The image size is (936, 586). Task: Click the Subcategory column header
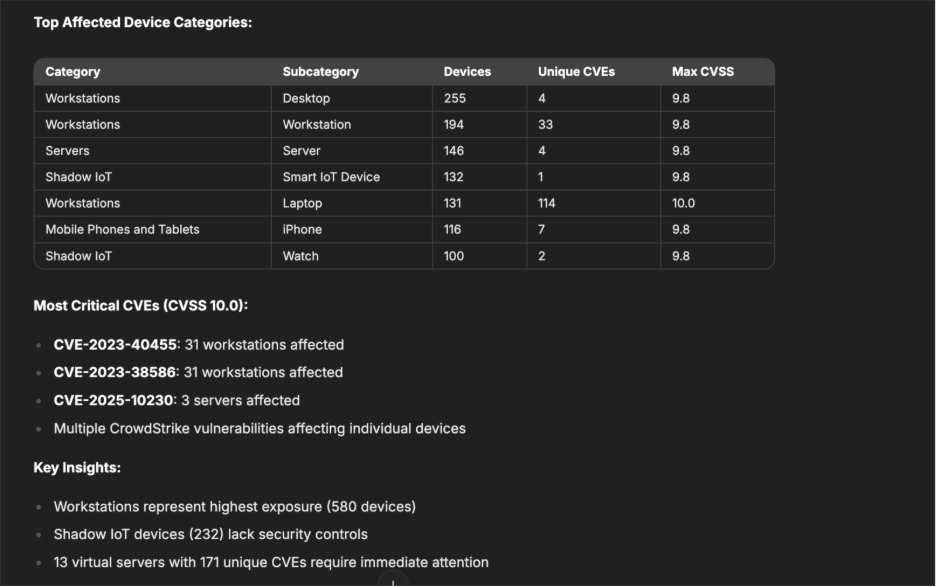(321, 72)
